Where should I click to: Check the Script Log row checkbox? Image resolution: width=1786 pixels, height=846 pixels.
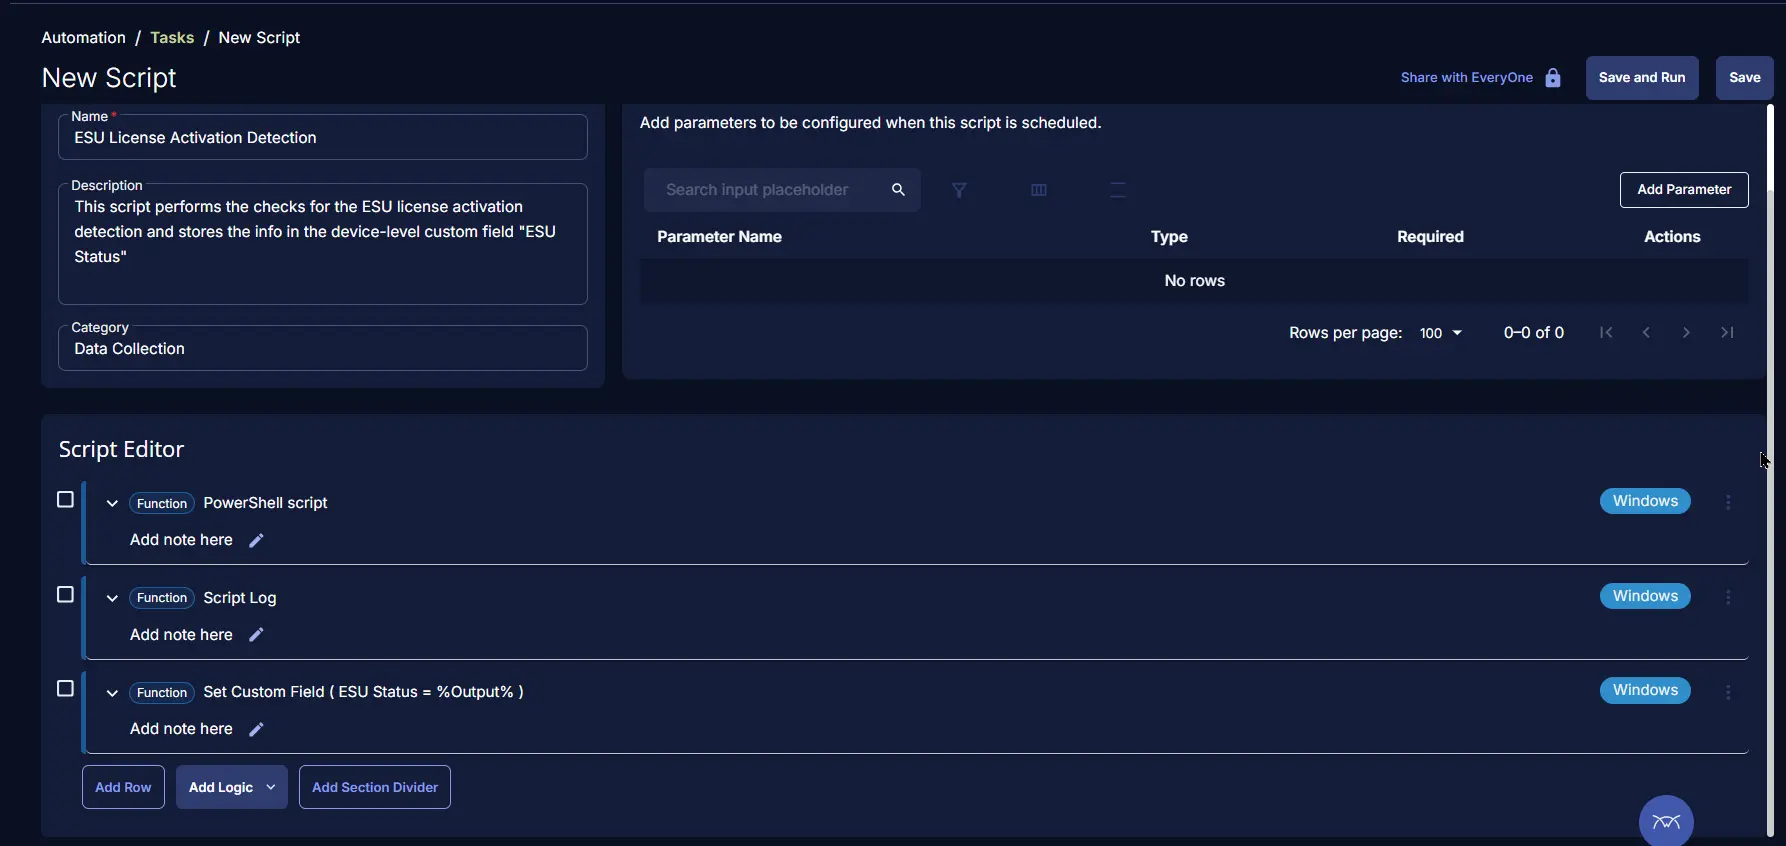click(x=66, y=595)
